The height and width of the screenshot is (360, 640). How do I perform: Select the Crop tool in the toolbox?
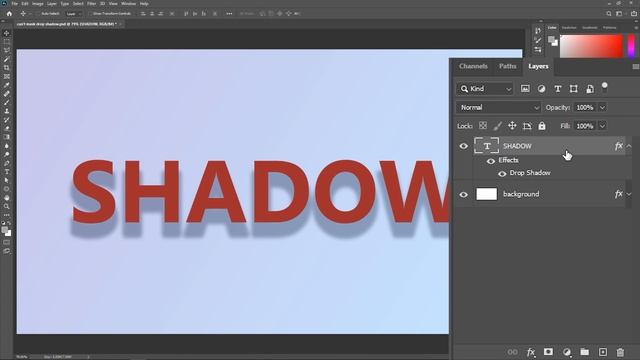point(7,68)
